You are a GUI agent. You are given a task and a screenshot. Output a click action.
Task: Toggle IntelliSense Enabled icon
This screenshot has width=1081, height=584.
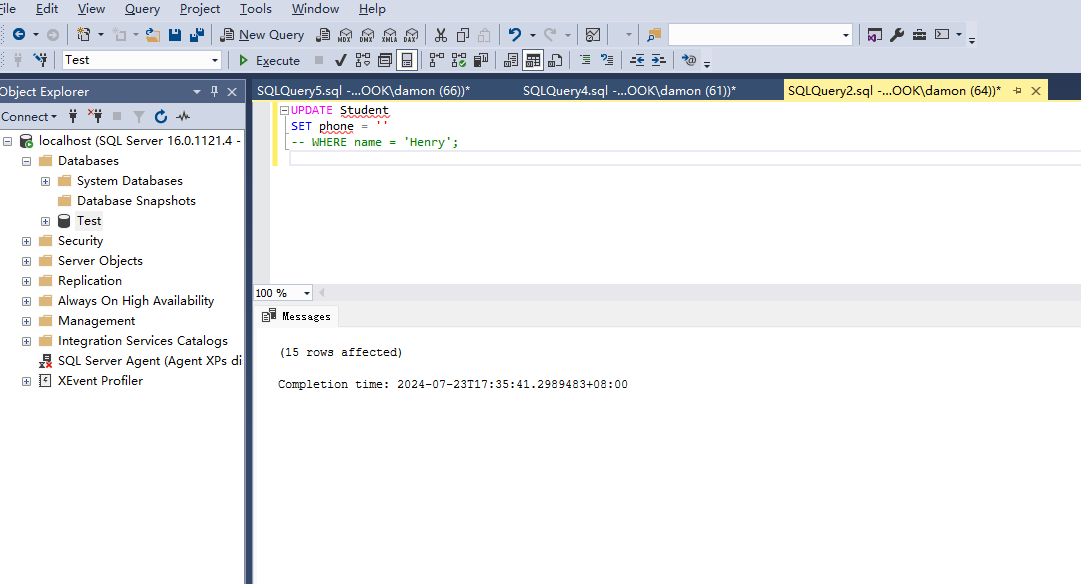[407, 61]
